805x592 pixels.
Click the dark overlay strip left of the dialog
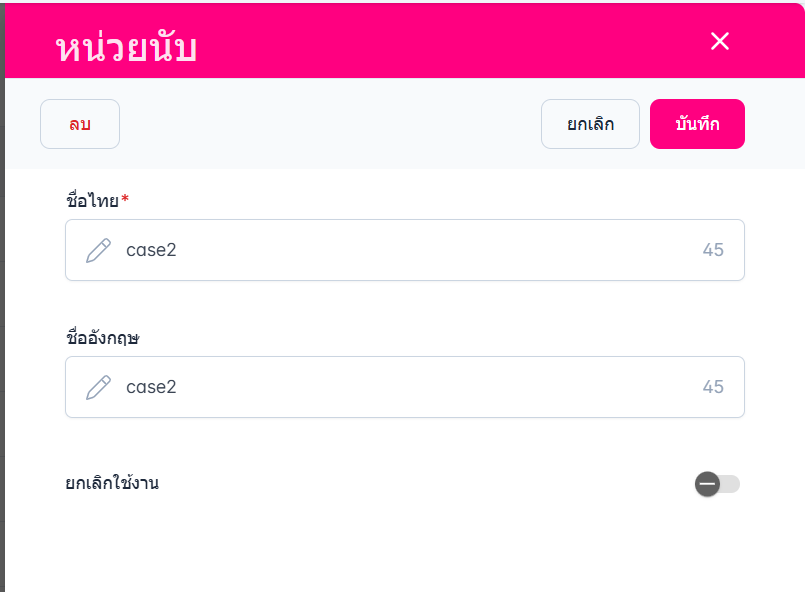coord(2,350)
